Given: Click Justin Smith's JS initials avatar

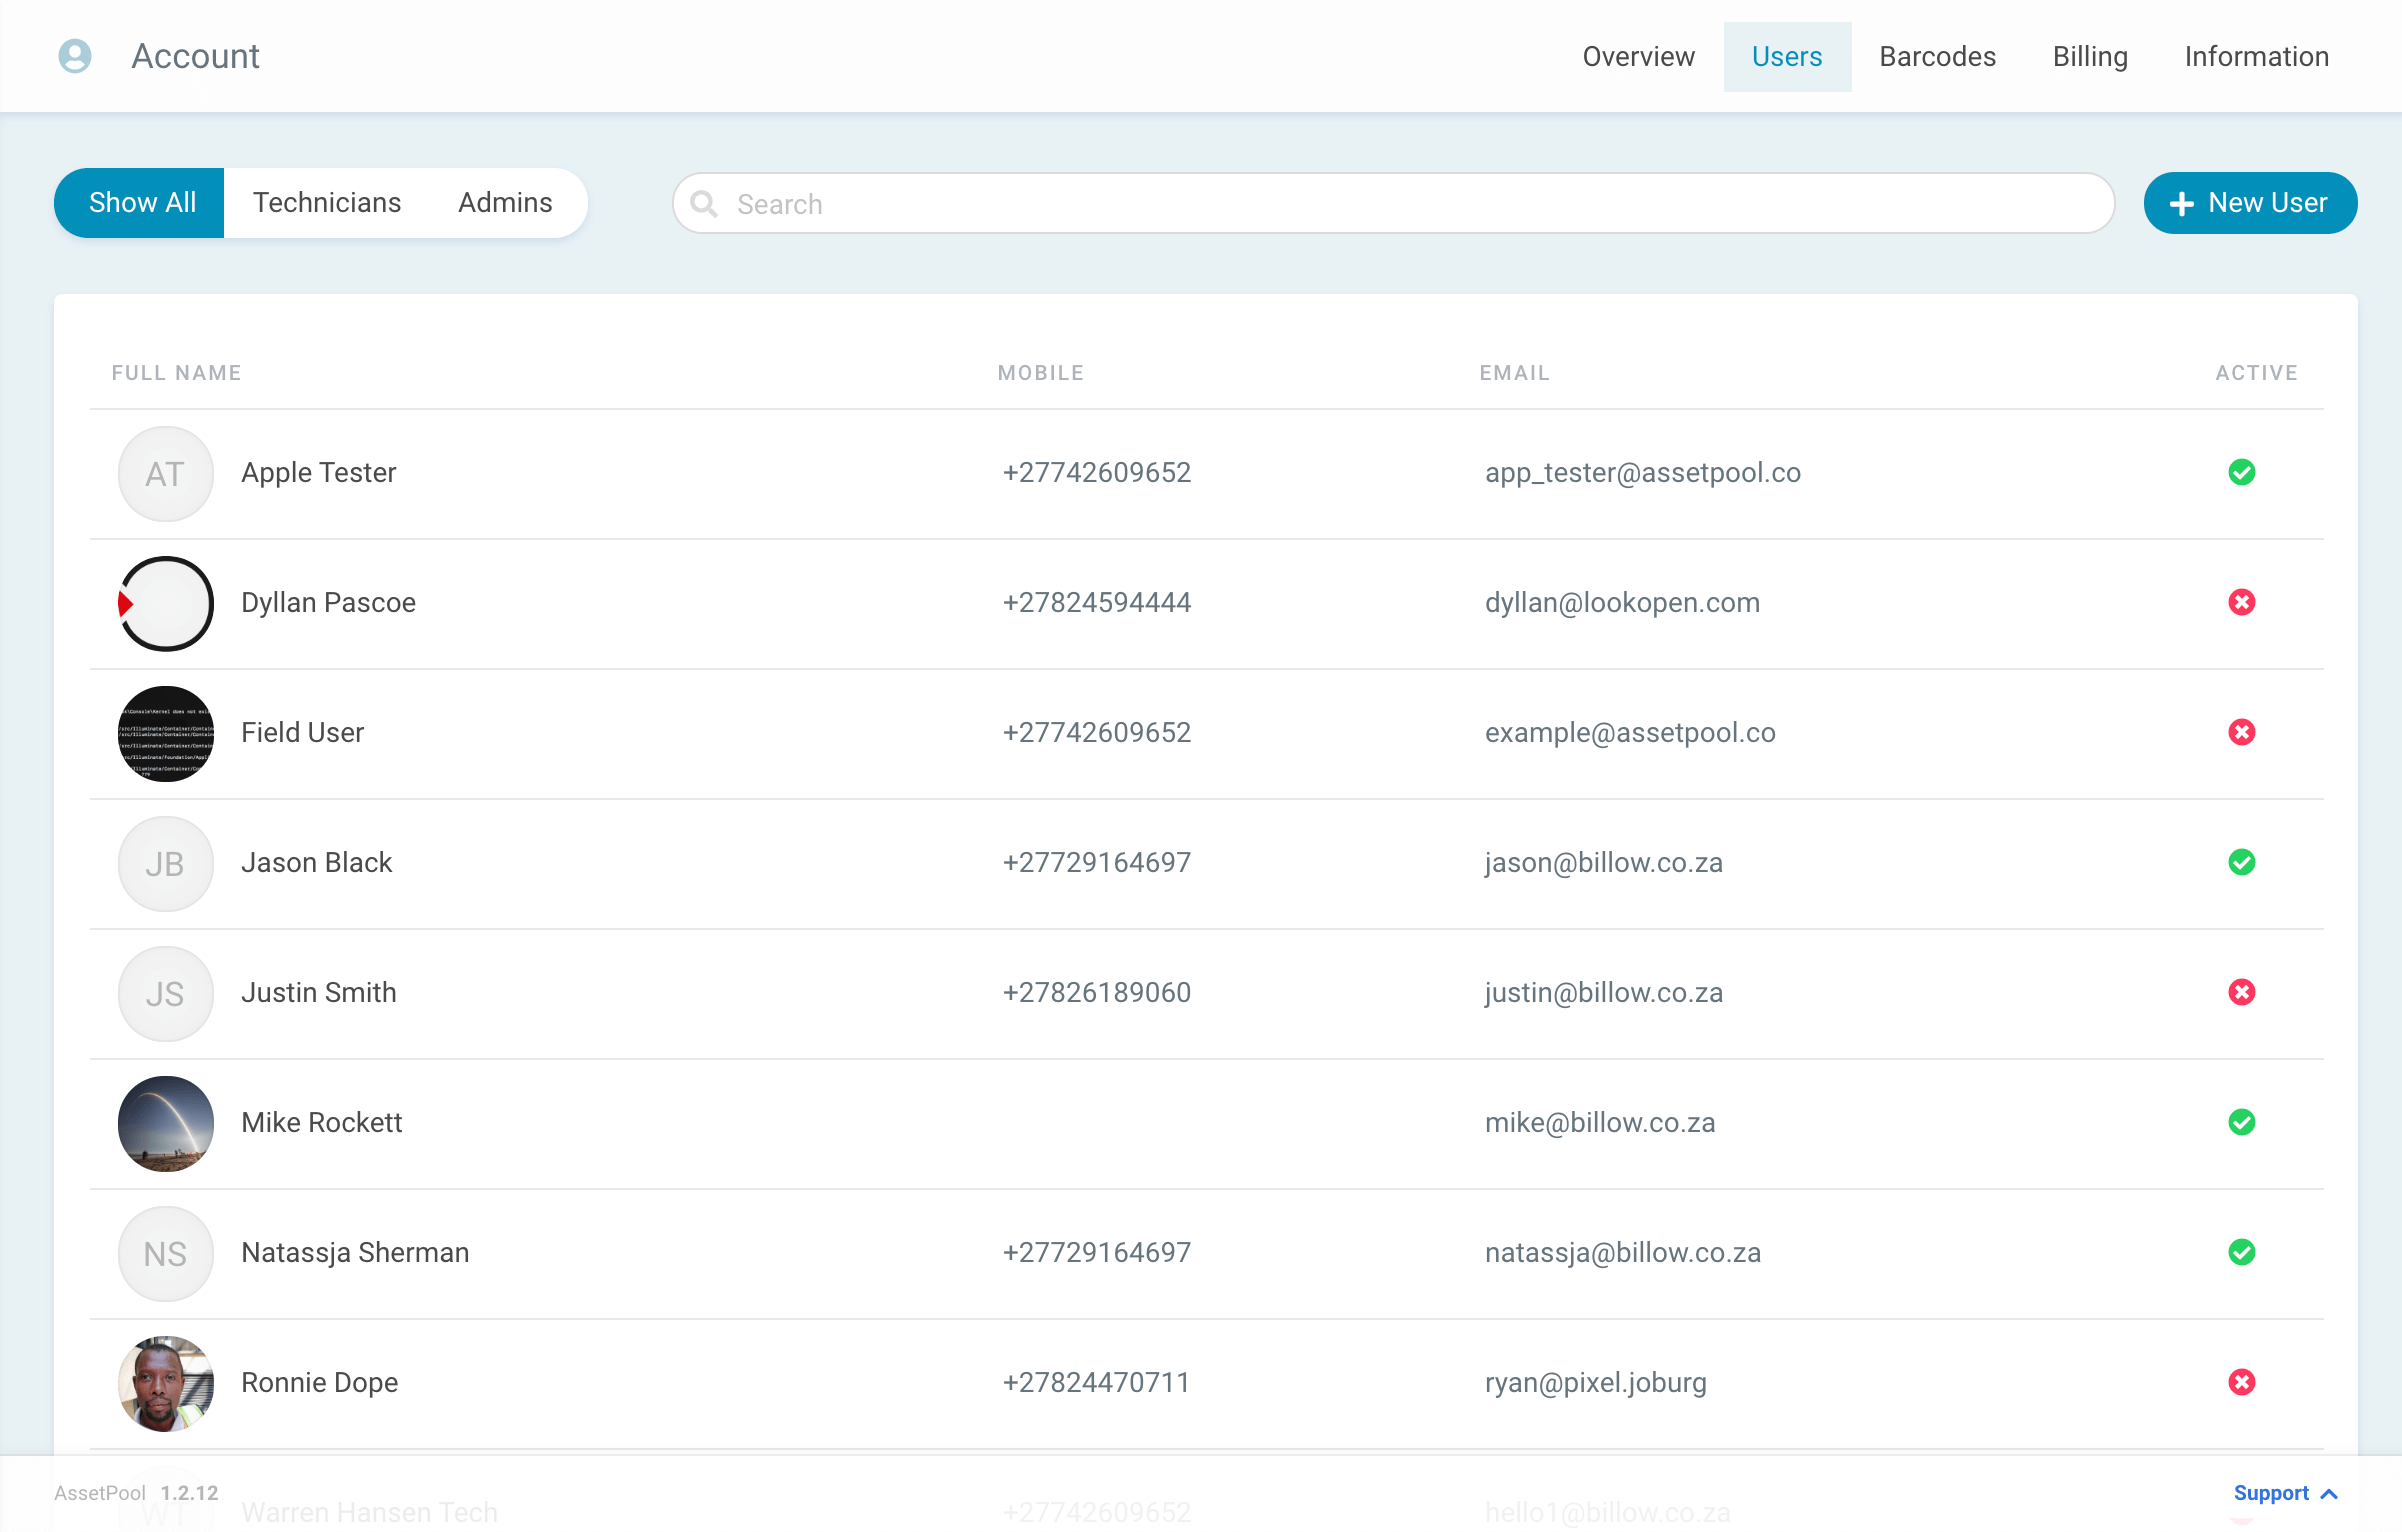Looking at the screenshot, I should click(x=165, y=993).
